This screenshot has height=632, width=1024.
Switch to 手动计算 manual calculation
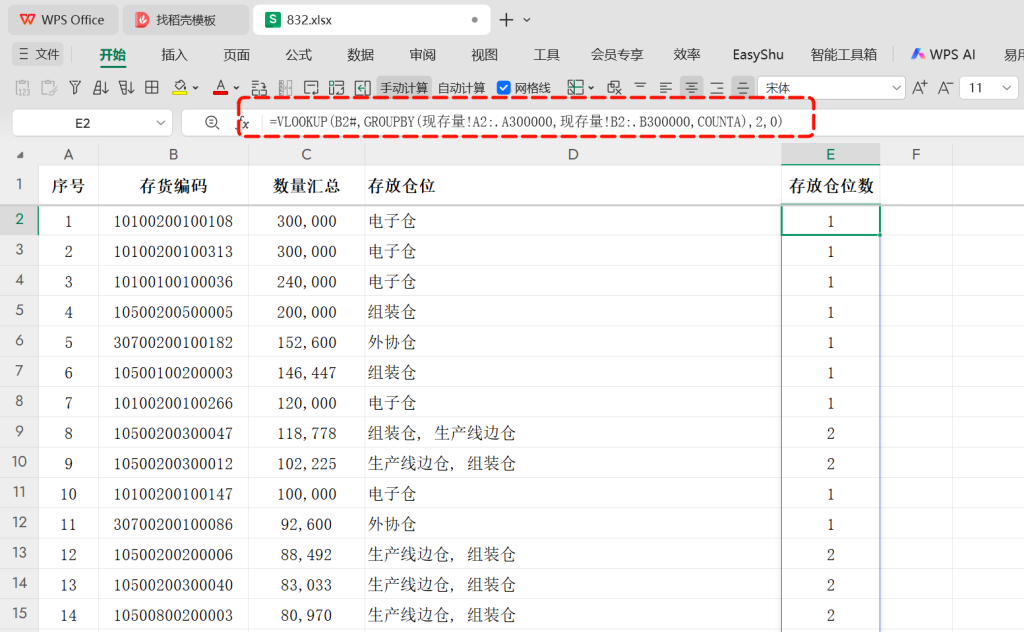tap(404, 88)
